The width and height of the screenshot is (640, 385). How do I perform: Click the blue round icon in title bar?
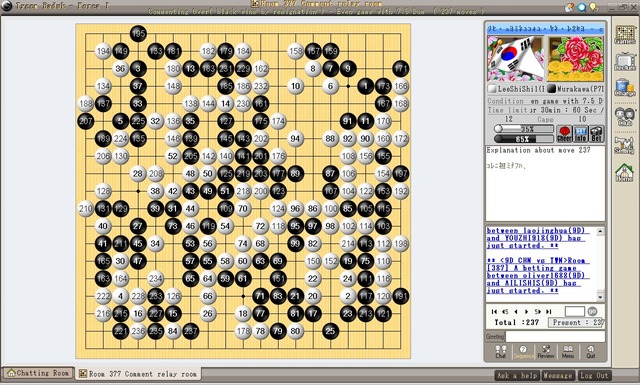[x=582, y=7]
